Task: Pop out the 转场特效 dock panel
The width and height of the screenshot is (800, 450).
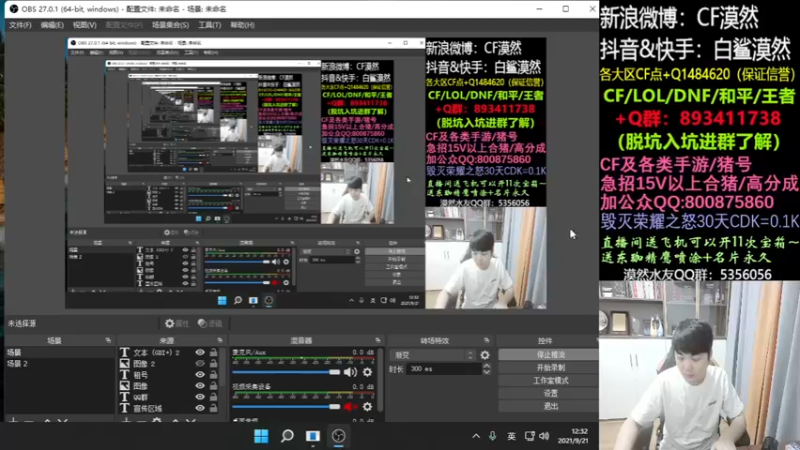Action: tap(486, 340)
